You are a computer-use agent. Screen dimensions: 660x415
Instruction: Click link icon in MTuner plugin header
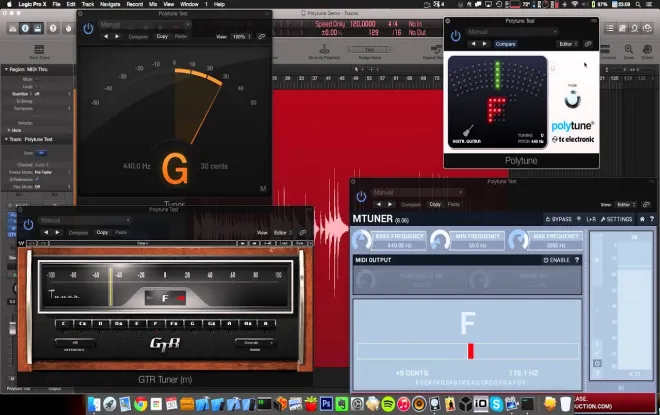point(646,205)
